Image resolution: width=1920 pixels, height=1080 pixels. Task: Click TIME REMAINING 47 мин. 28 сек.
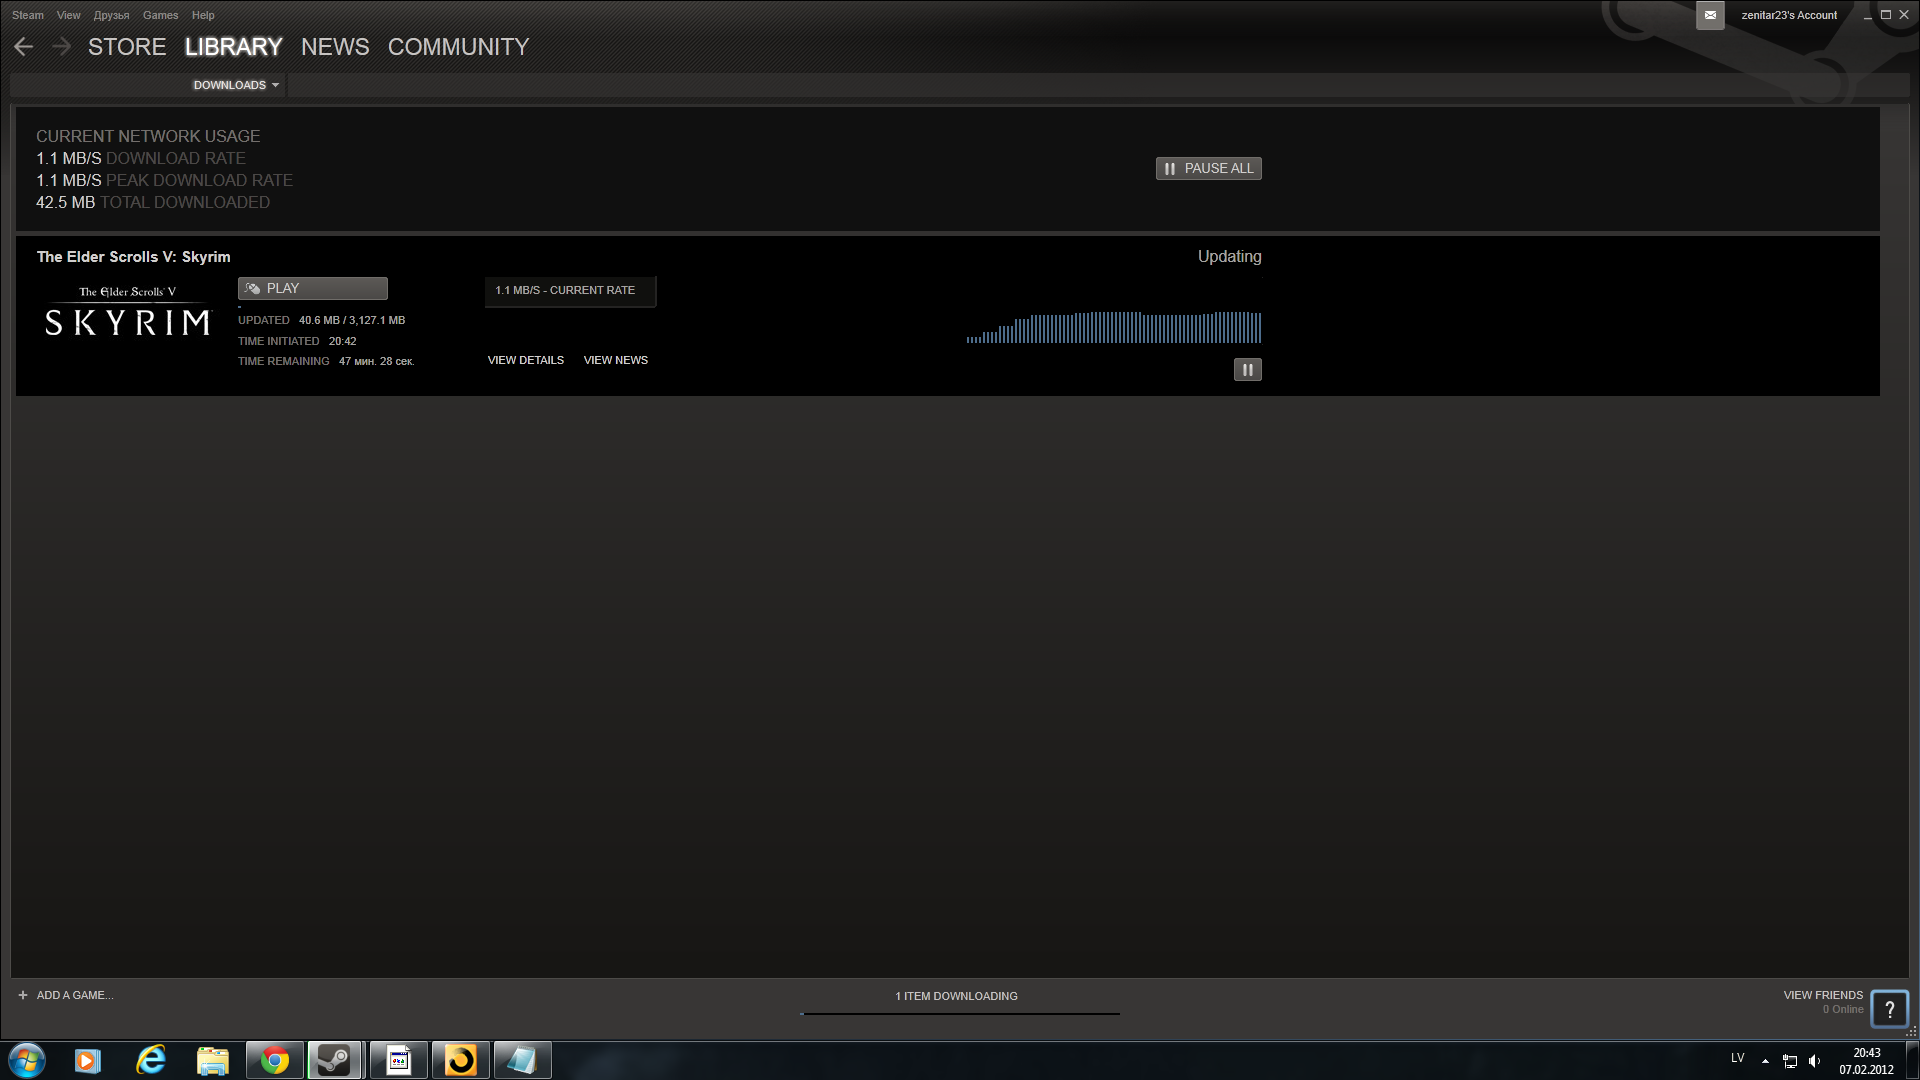coord(326,361)
